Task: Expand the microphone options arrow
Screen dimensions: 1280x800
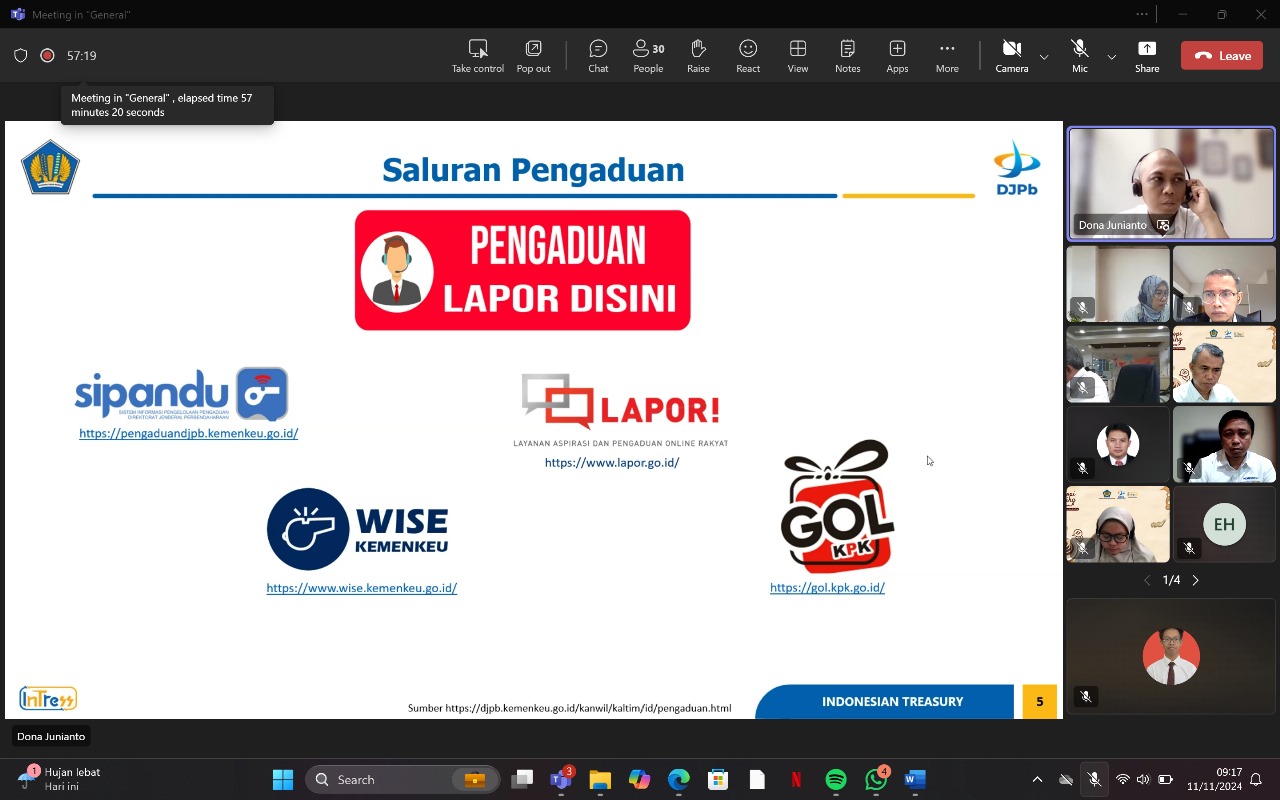Action: tap(1111, 57)
